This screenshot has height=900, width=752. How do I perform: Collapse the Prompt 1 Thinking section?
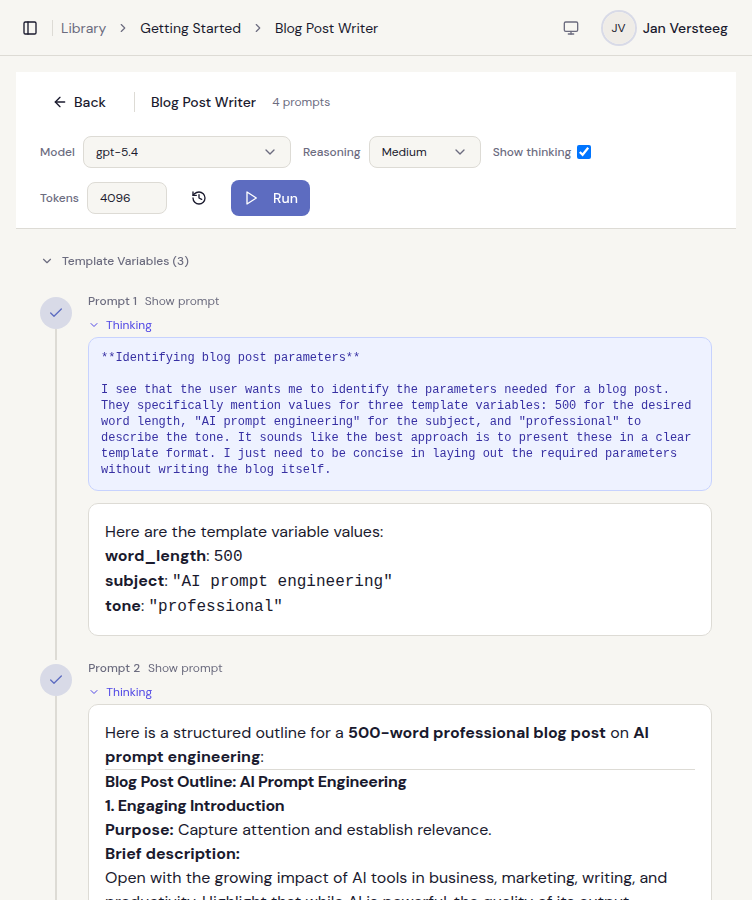[120, 324]
